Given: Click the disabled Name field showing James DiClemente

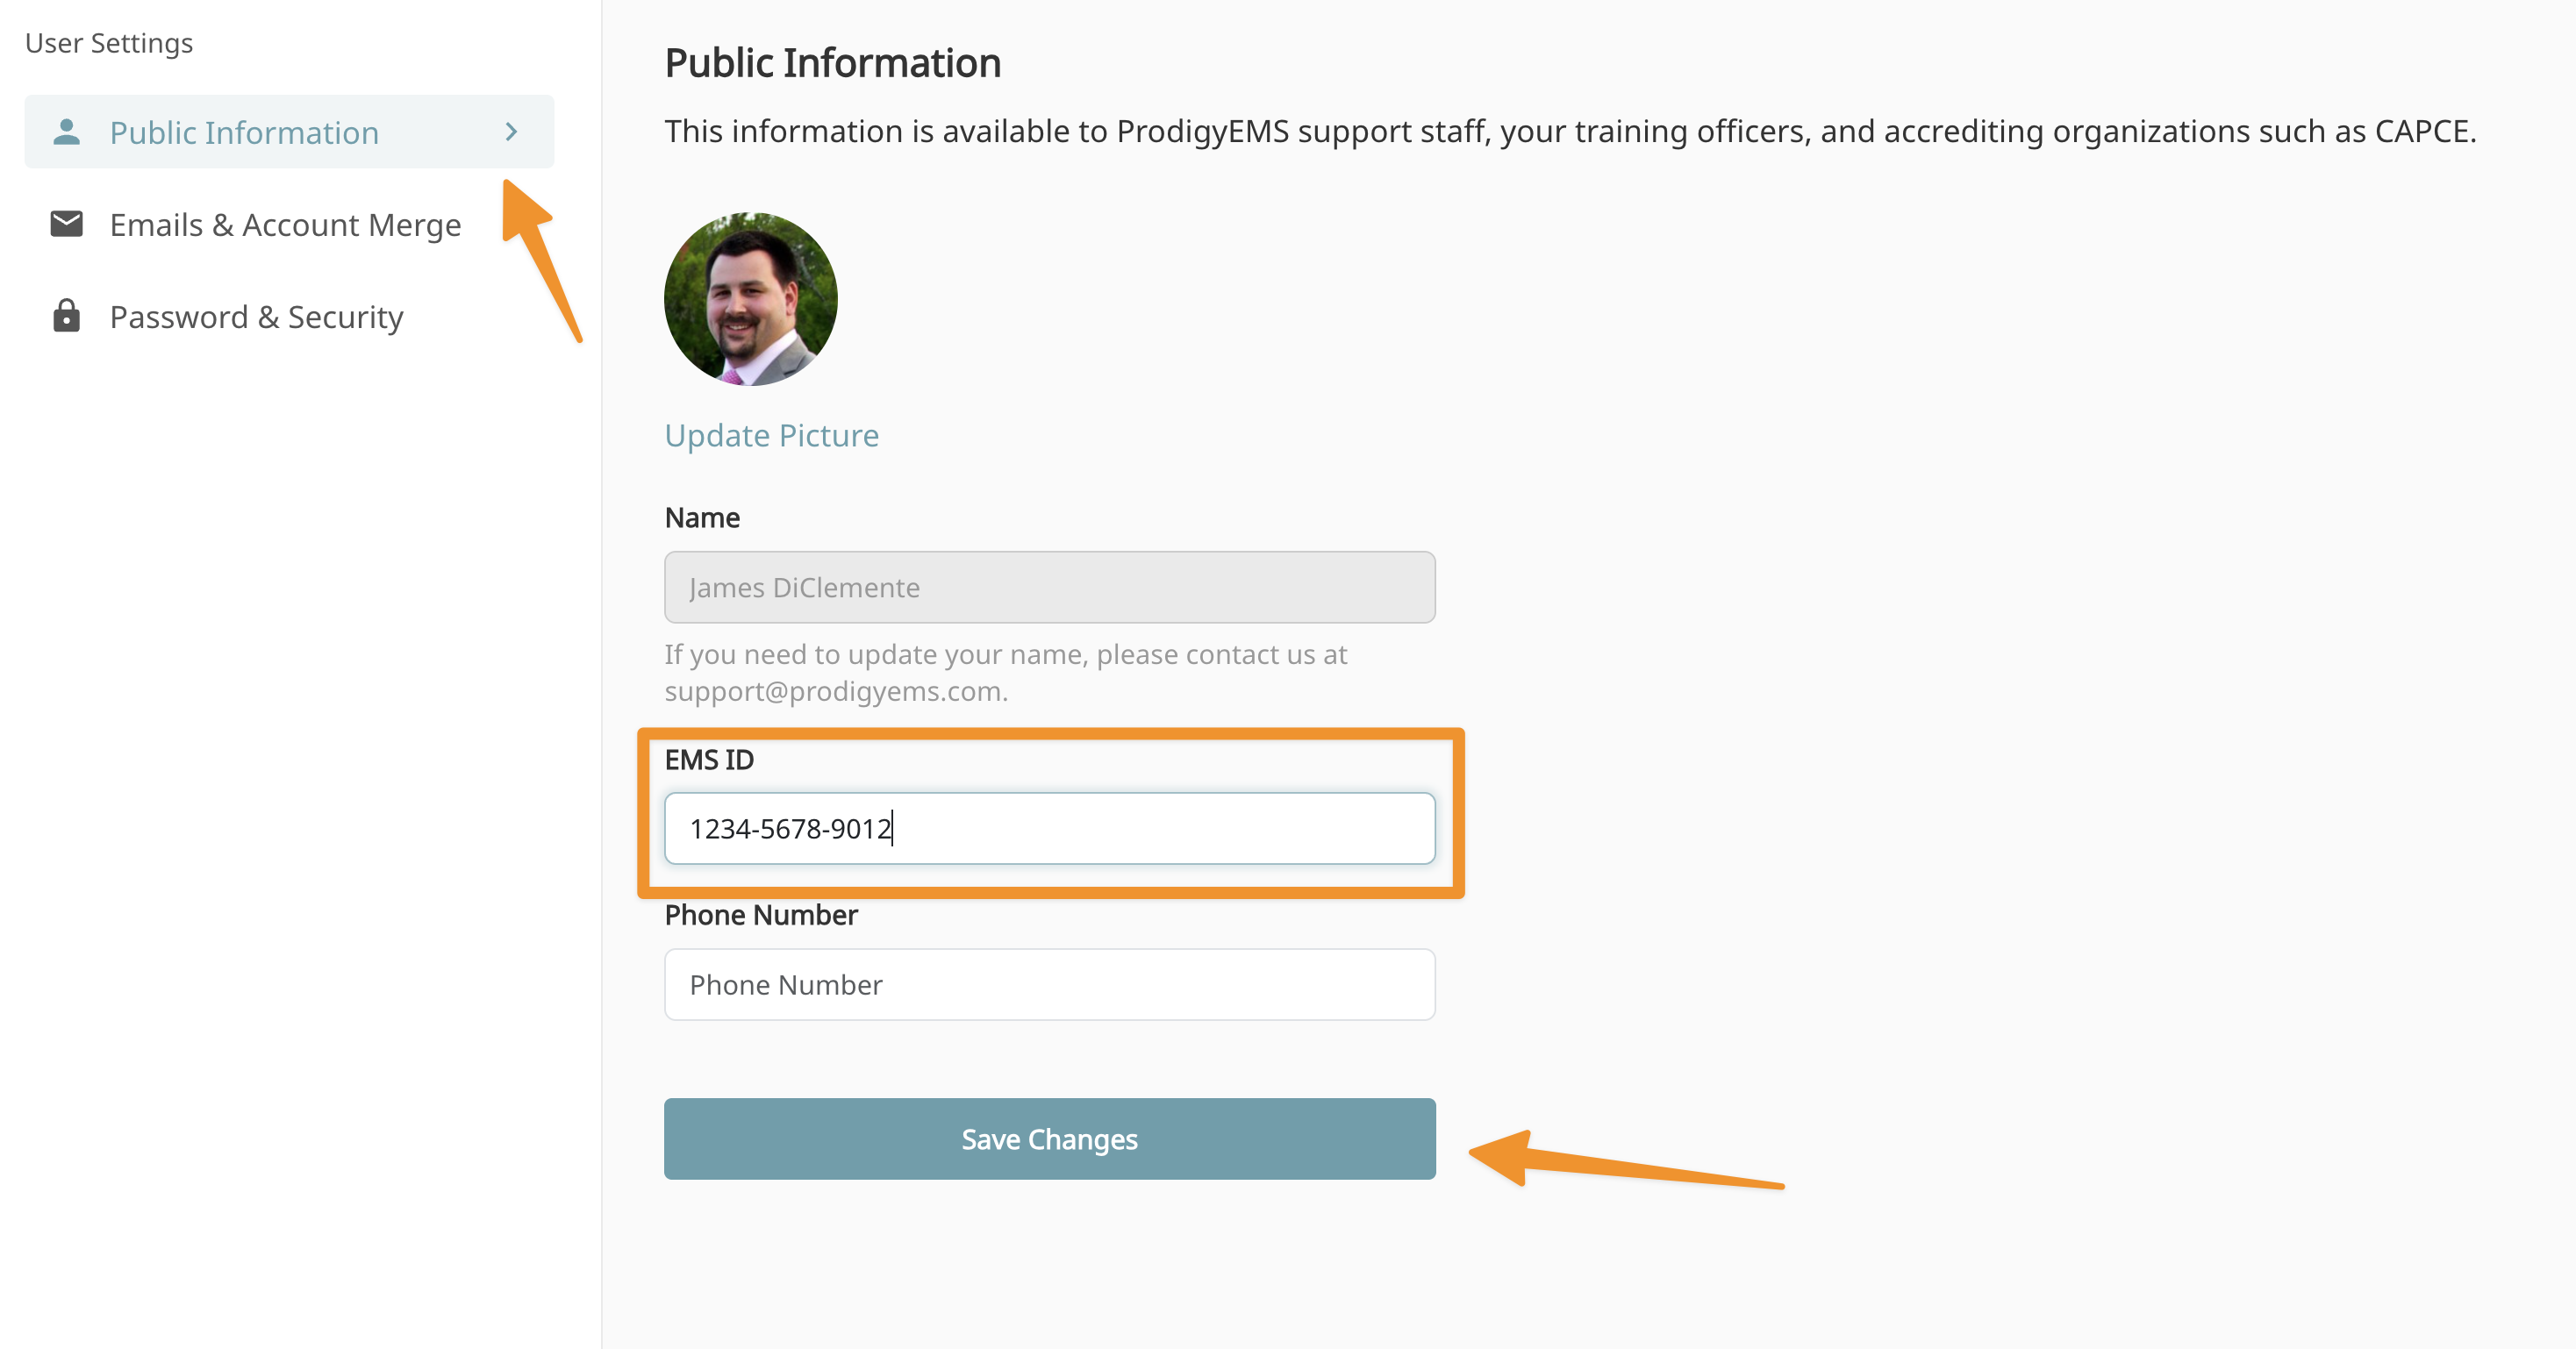Looking at the screenshot, I should pos(1049,587).
